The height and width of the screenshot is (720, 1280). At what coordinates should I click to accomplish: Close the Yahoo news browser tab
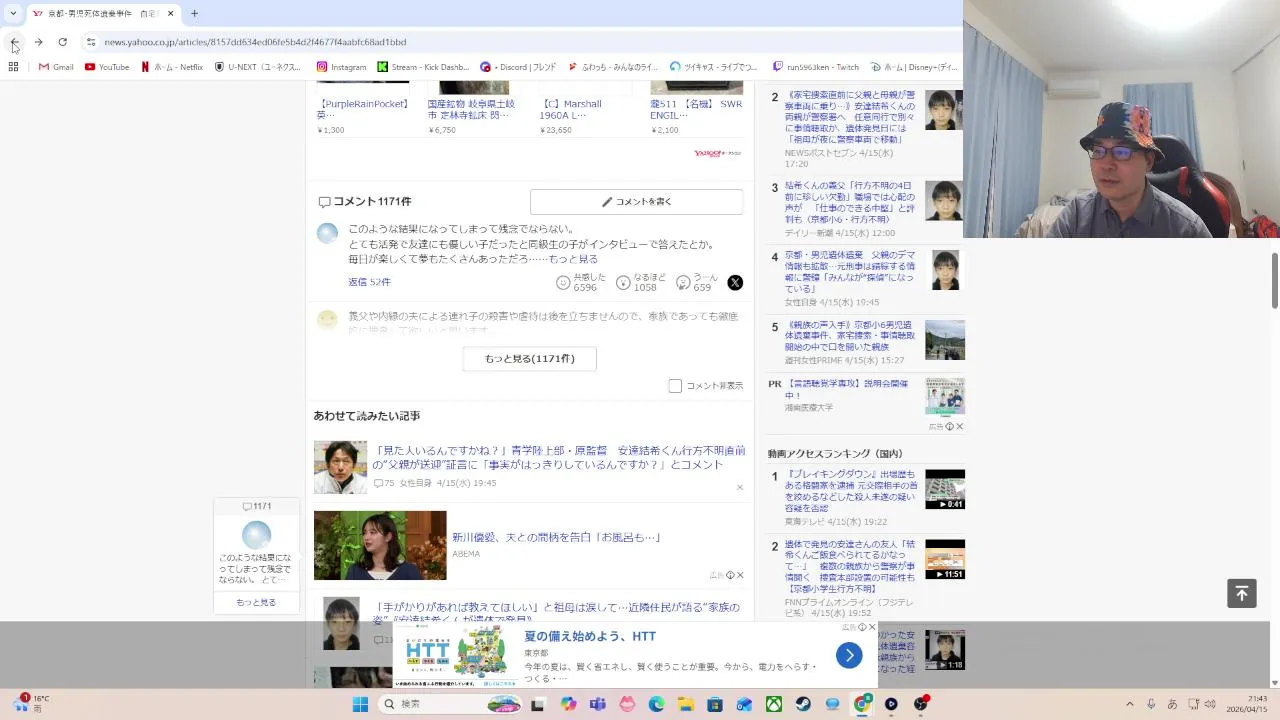[170, 13]
